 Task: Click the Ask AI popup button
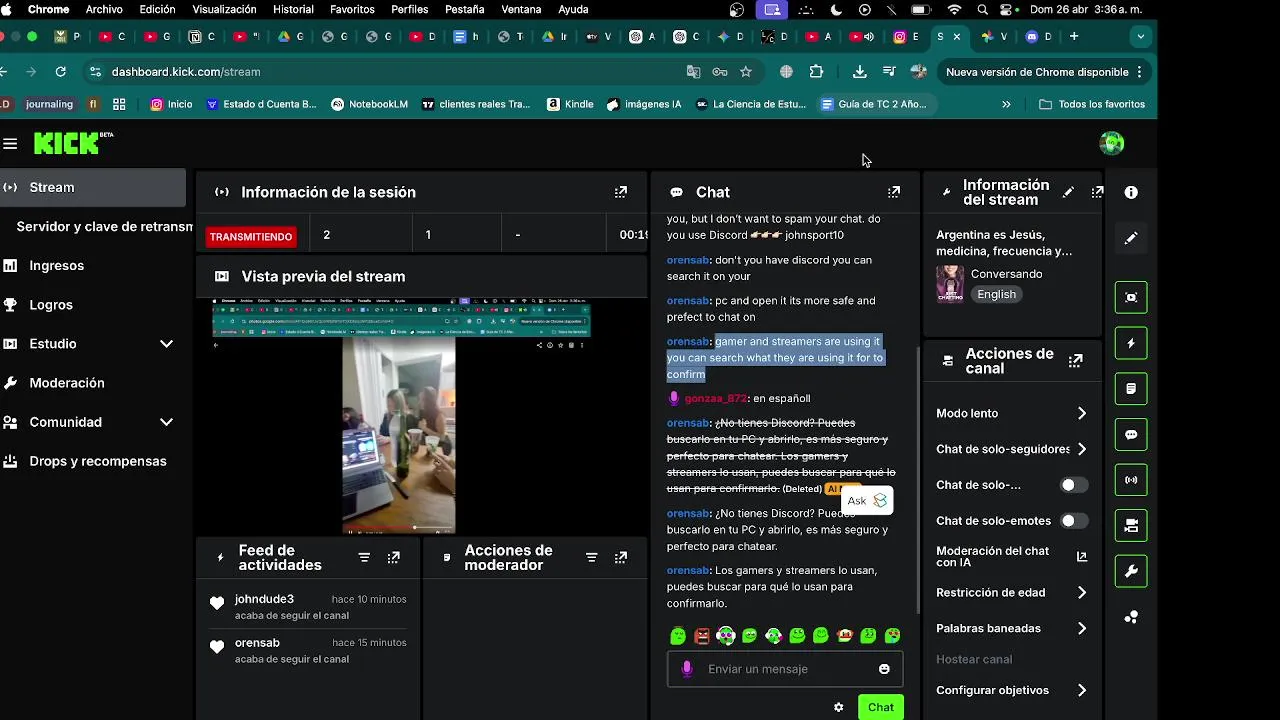click(867, 501)
